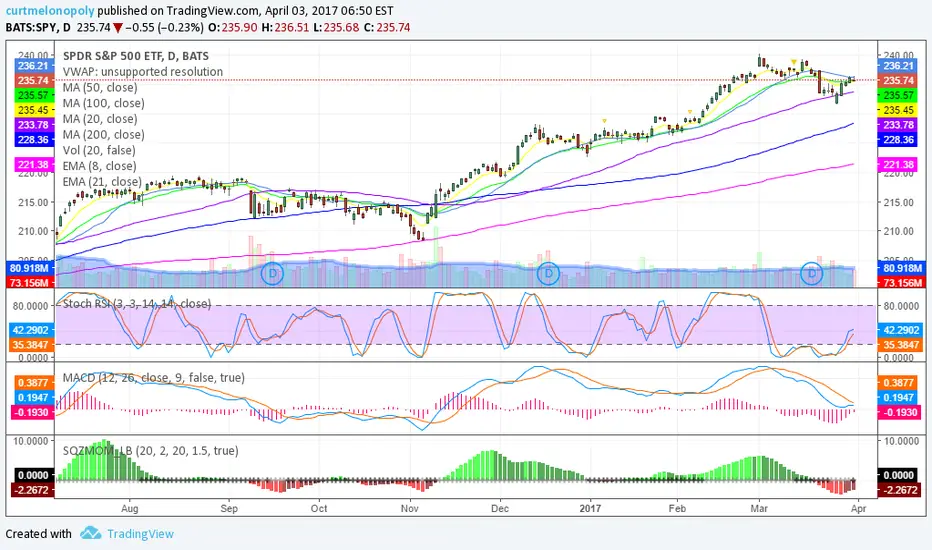This screenshot has height=550, width=932.
Task: Click the L:235.68 low value
Action: pos(335,27)
